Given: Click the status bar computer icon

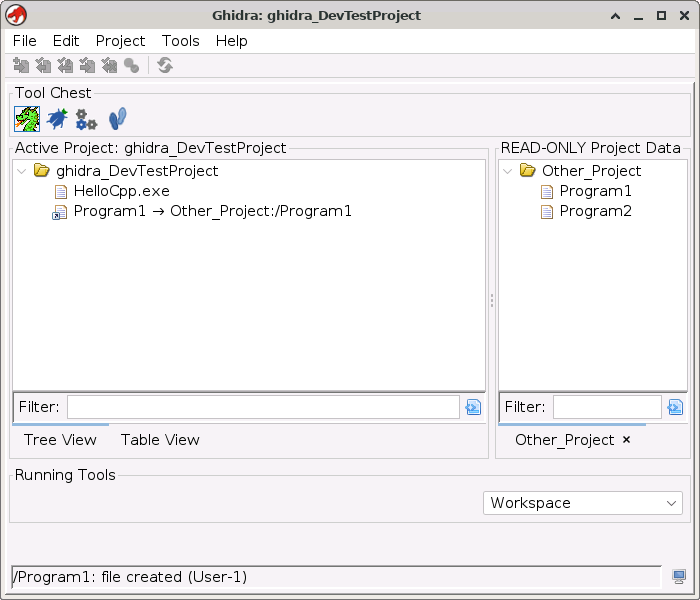Looking at the screenshot, I should point(679,577).
